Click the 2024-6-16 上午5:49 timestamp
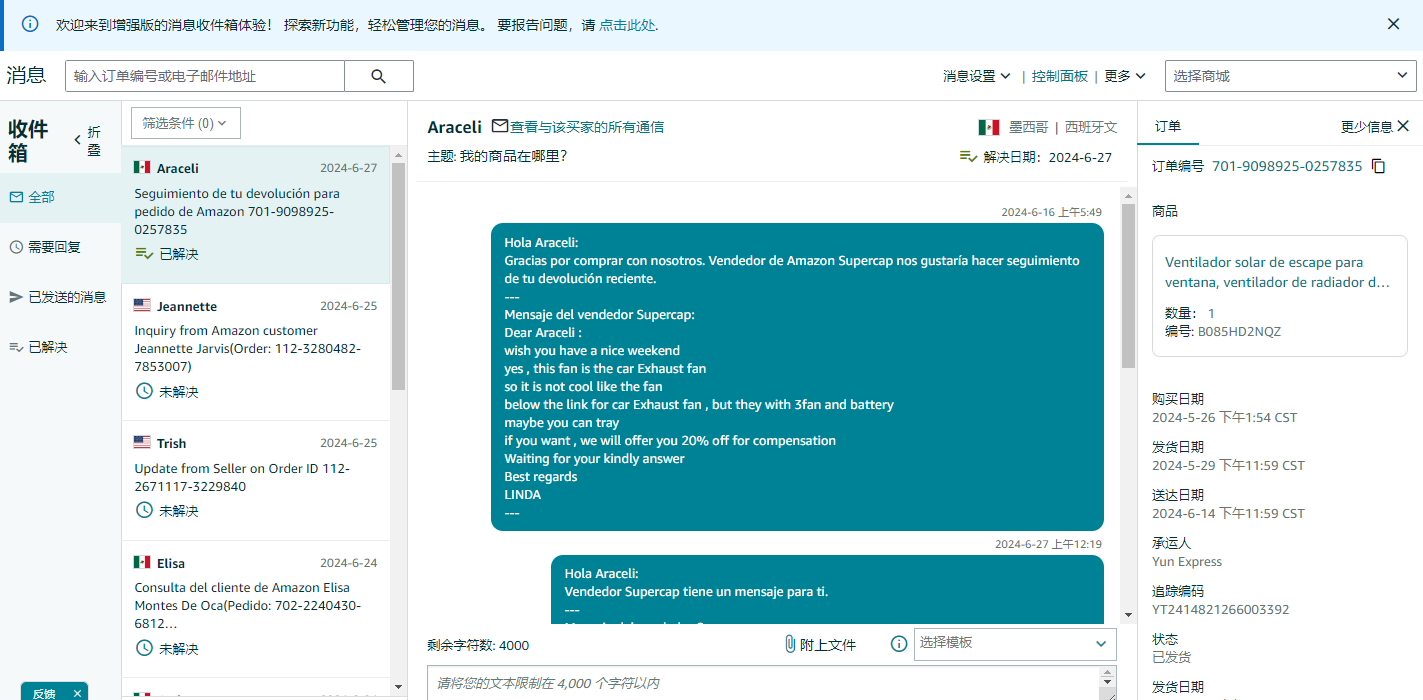The width and height of the screenshot is (1423, 700). pyautogui.click(x=1051, y=212)
